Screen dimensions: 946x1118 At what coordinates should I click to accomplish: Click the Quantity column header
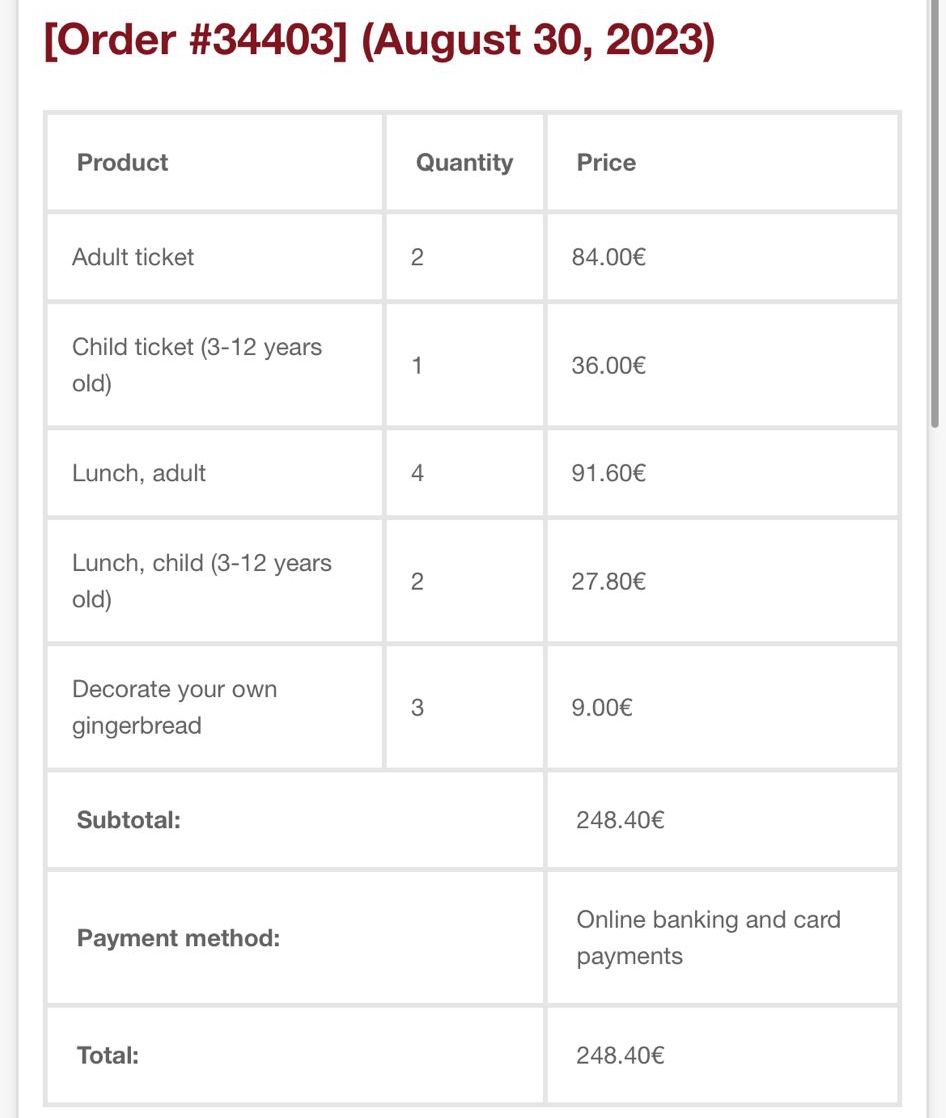click(464, 162)
